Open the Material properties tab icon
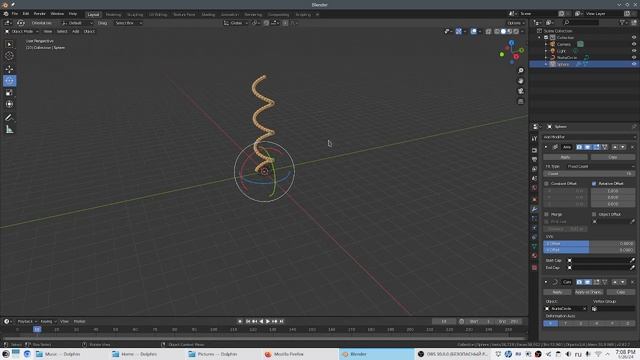This screenshot has height=360, width=640. coord(534,256)
